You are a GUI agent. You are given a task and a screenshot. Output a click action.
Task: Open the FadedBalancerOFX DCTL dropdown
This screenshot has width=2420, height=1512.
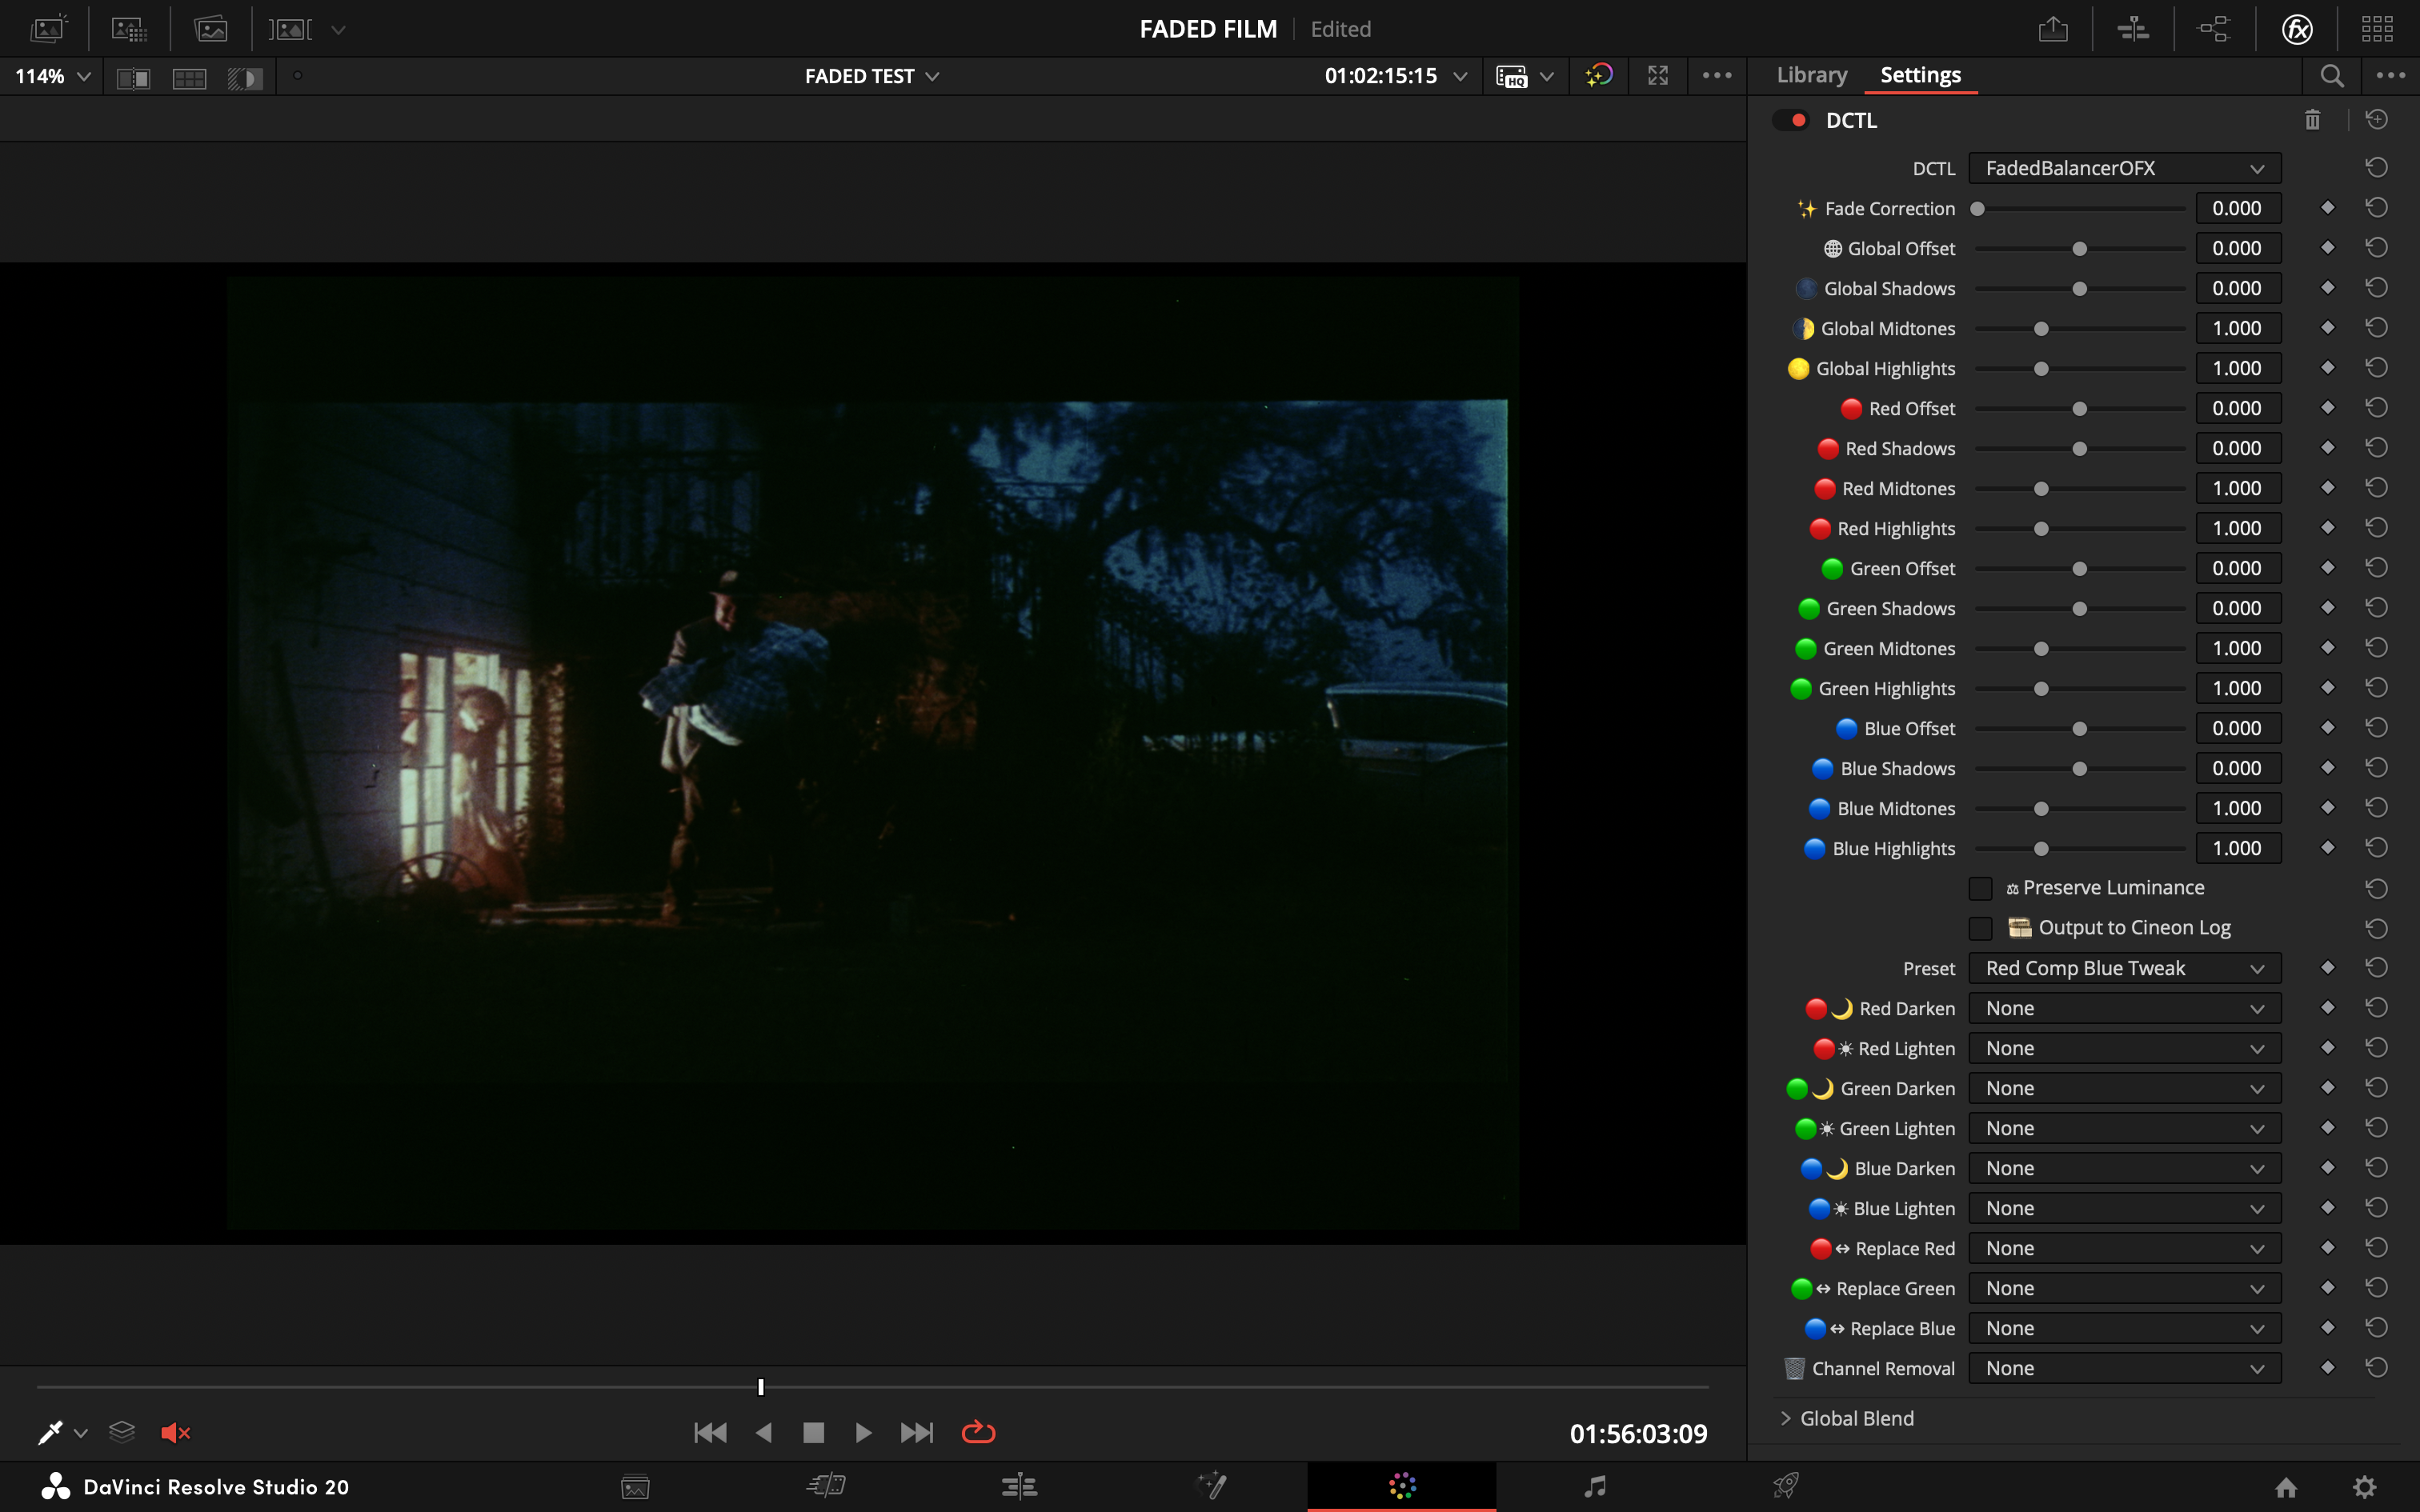(x=2123, y=168)
